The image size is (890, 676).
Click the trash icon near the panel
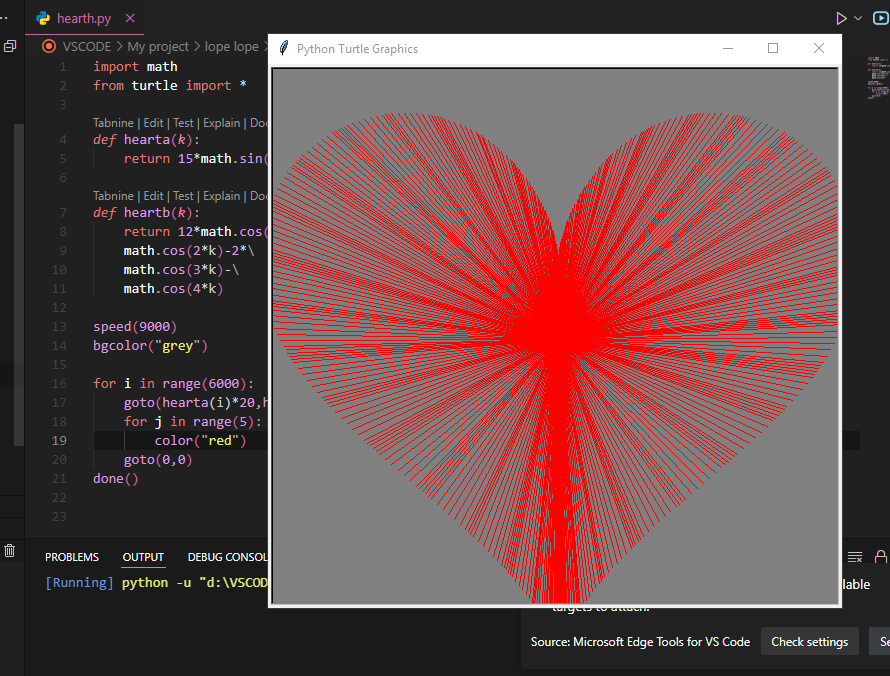click(10, 550)
